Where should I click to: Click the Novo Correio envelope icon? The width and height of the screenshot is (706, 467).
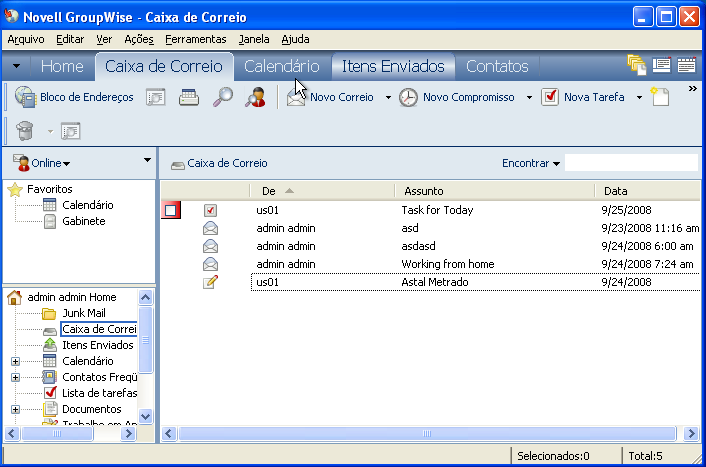click(296, 97)
